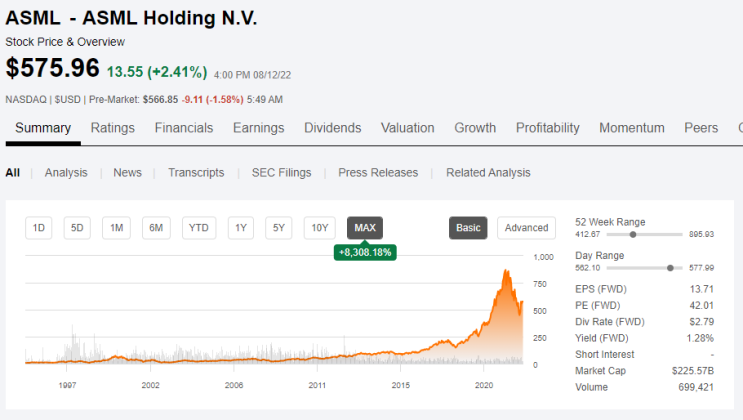Image resolution: width=743 pixels, height=420 pixels.
Task: Open the Financials tab
Action: 184,128
